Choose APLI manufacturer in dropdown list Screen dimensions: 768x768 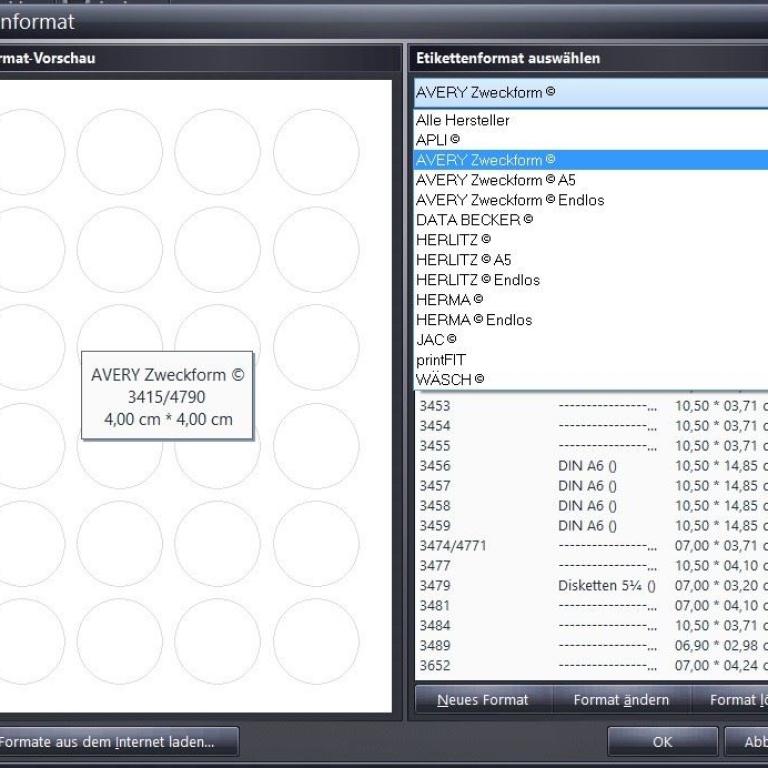[x=431, y=140]
